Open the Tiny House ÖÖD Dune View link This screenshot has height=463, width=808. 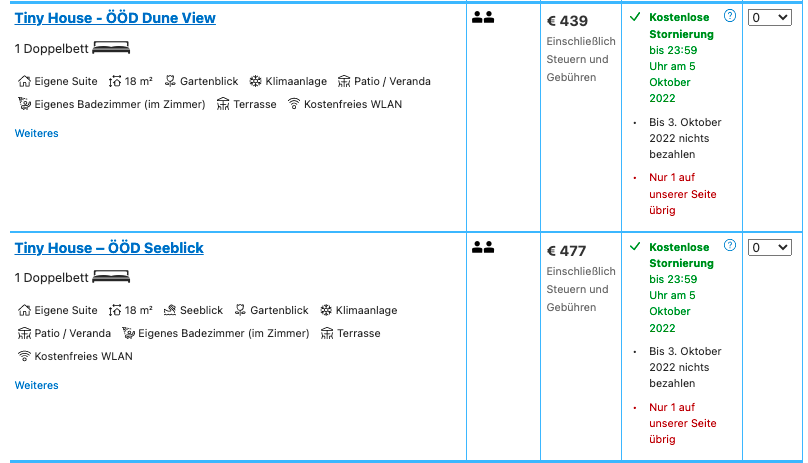115,18
